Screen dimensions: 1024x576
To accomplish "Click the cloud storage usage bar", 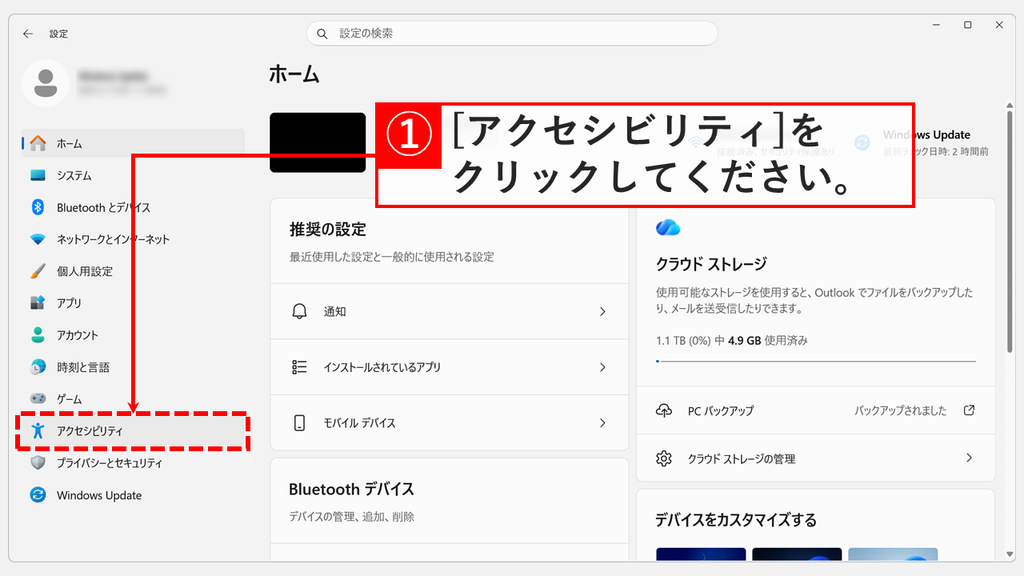I will [816, 361].
